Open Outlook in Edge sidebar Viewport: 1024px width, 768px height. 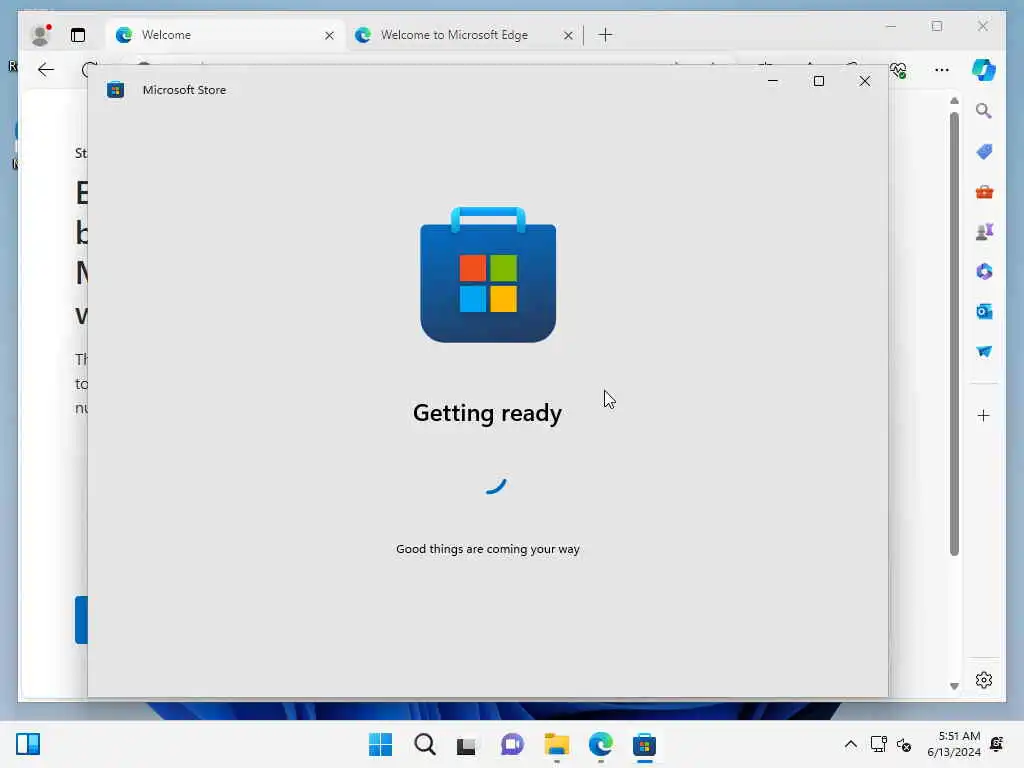coord(984,312)
